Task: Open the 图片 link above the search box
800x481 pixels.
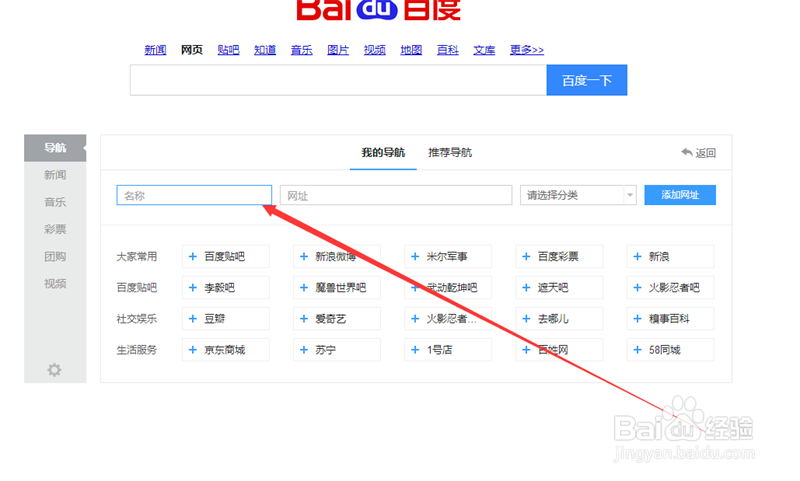Action: click(x=338, y=50)
